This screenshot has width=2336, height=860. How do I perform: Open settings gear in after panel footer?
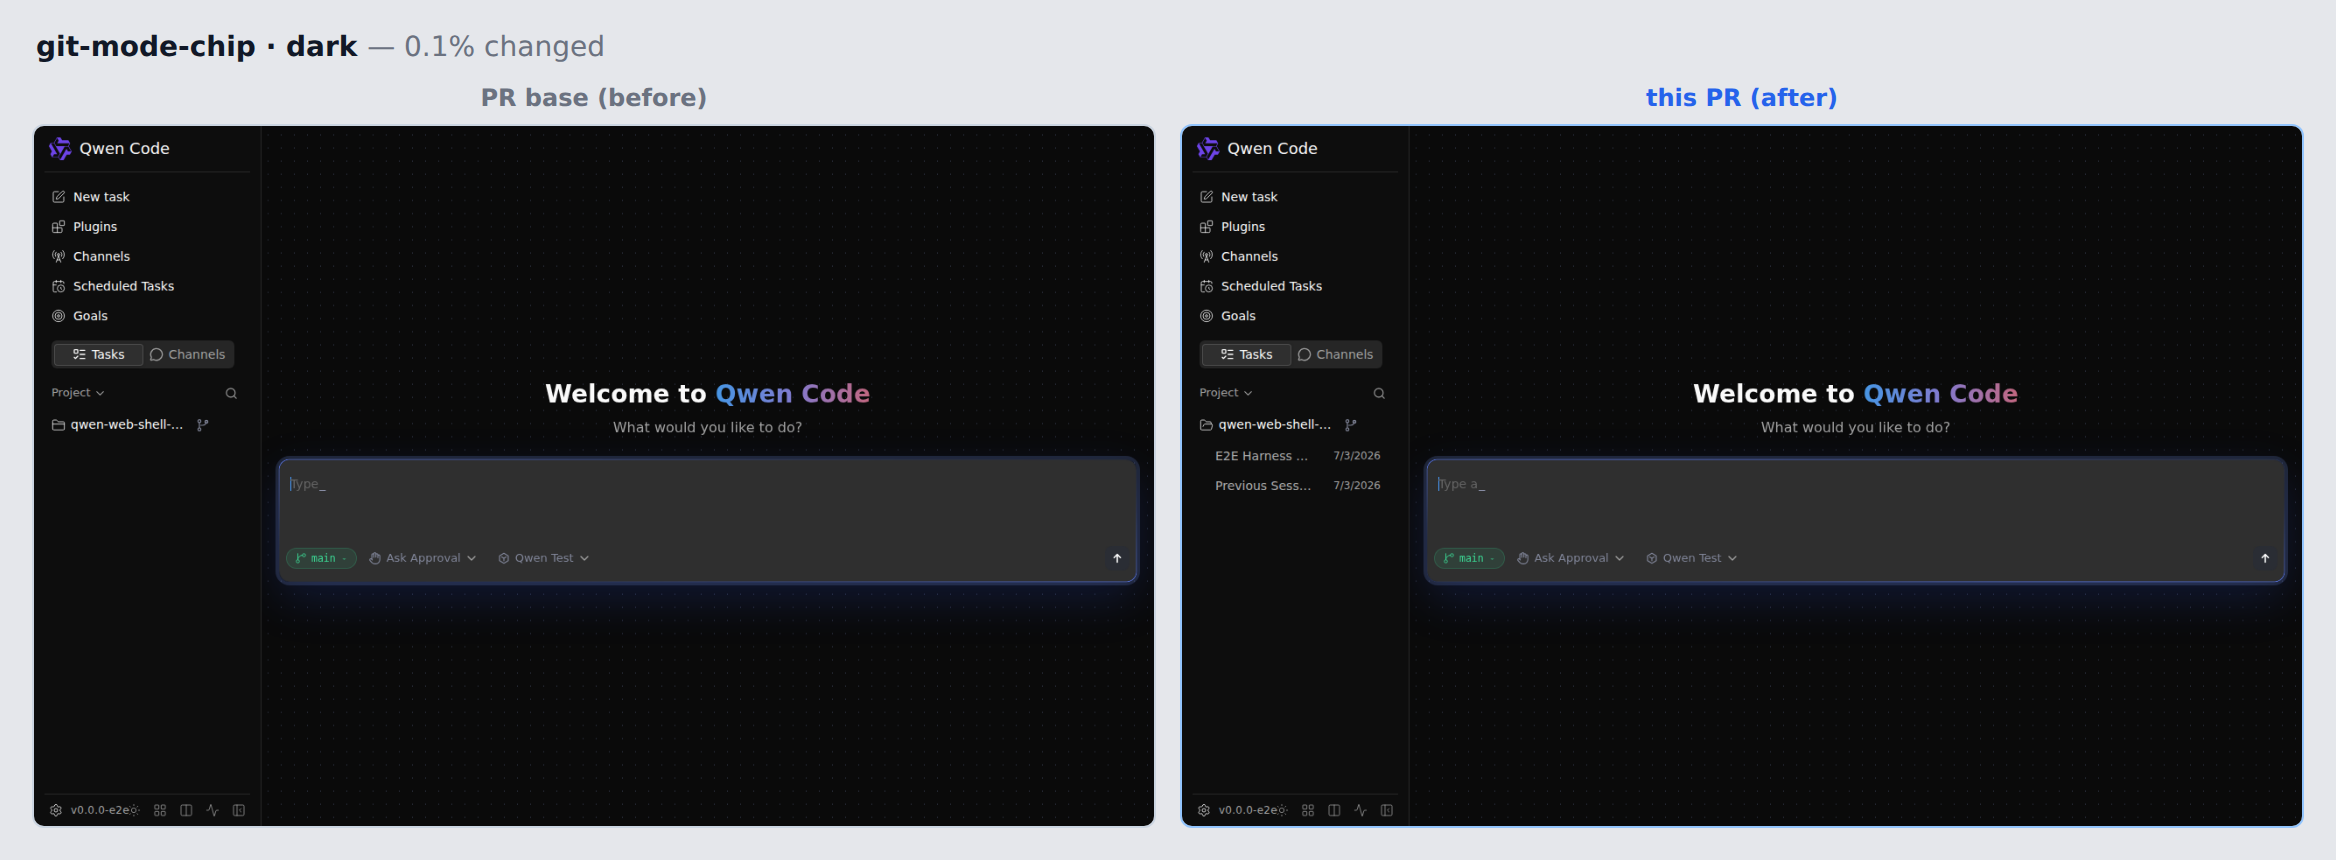[1204, 810]
